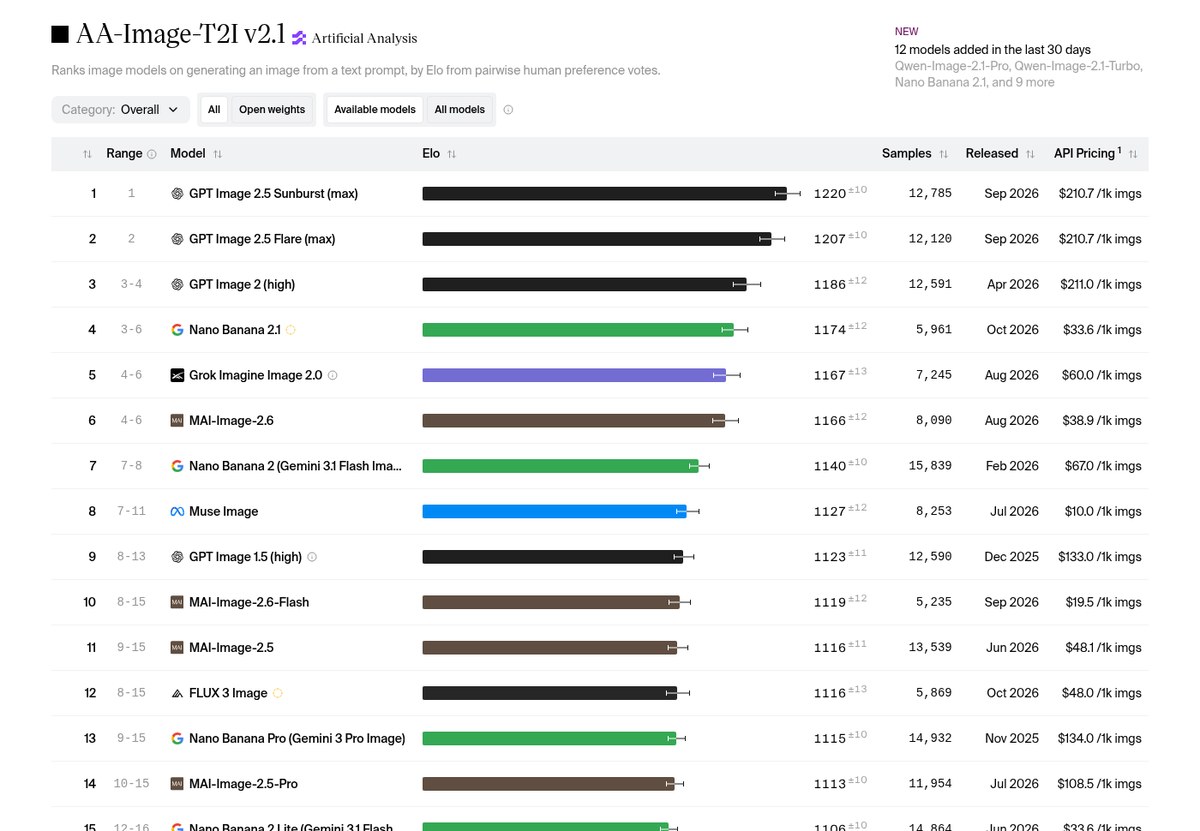
Task: Click the Muse Image model name
Action: click(x=223, y=512)
